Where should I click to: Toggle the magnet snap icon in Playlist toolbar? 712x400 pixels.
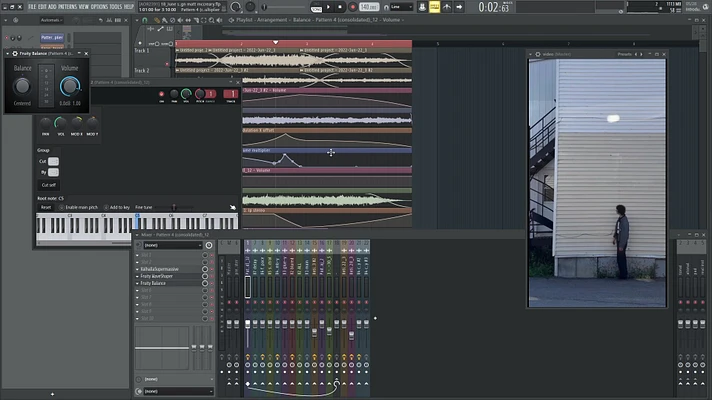145,20
